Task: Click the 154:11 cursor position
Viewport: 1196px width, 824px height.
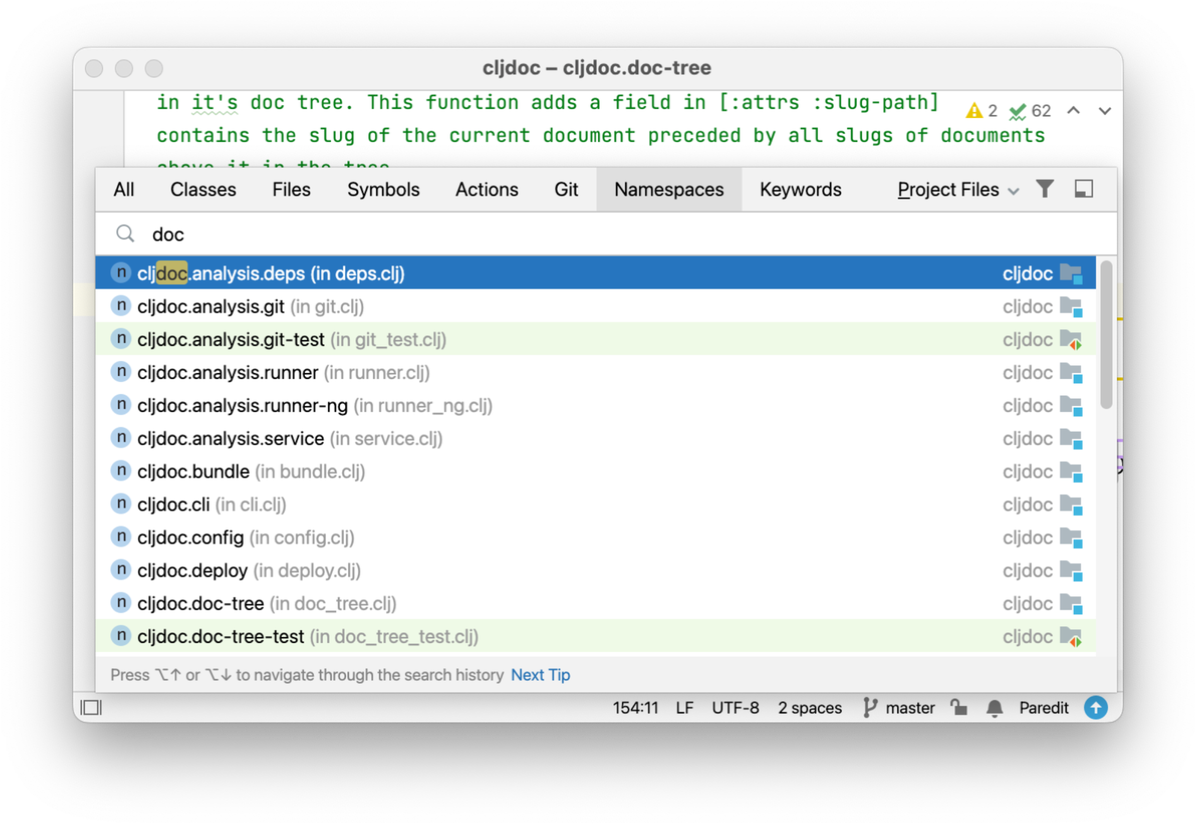Action: [x=635, y=708]
